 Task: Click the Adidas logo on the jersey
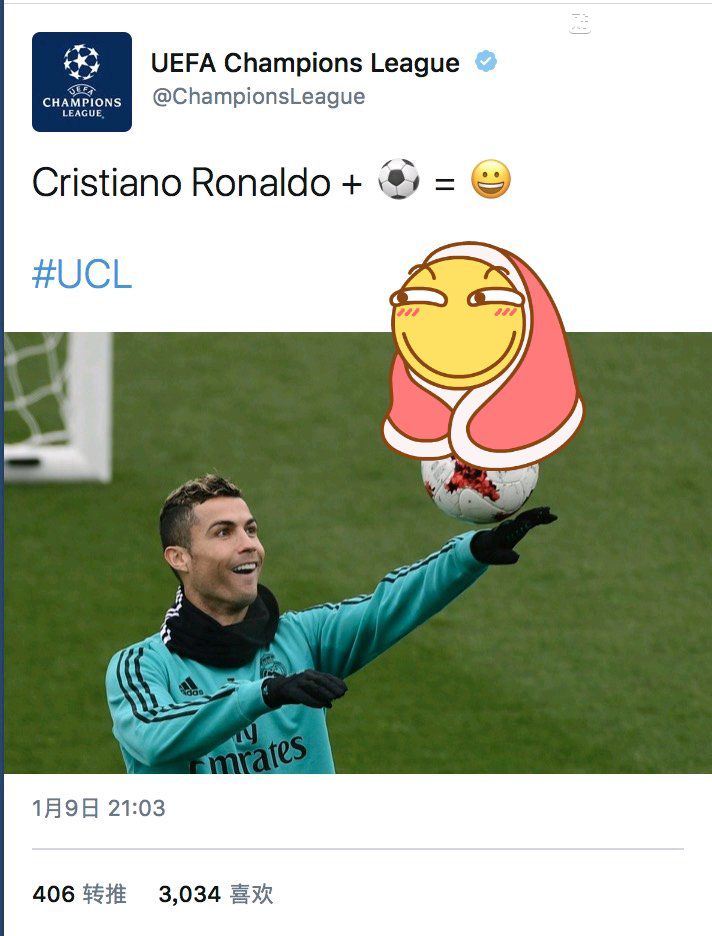191,687
